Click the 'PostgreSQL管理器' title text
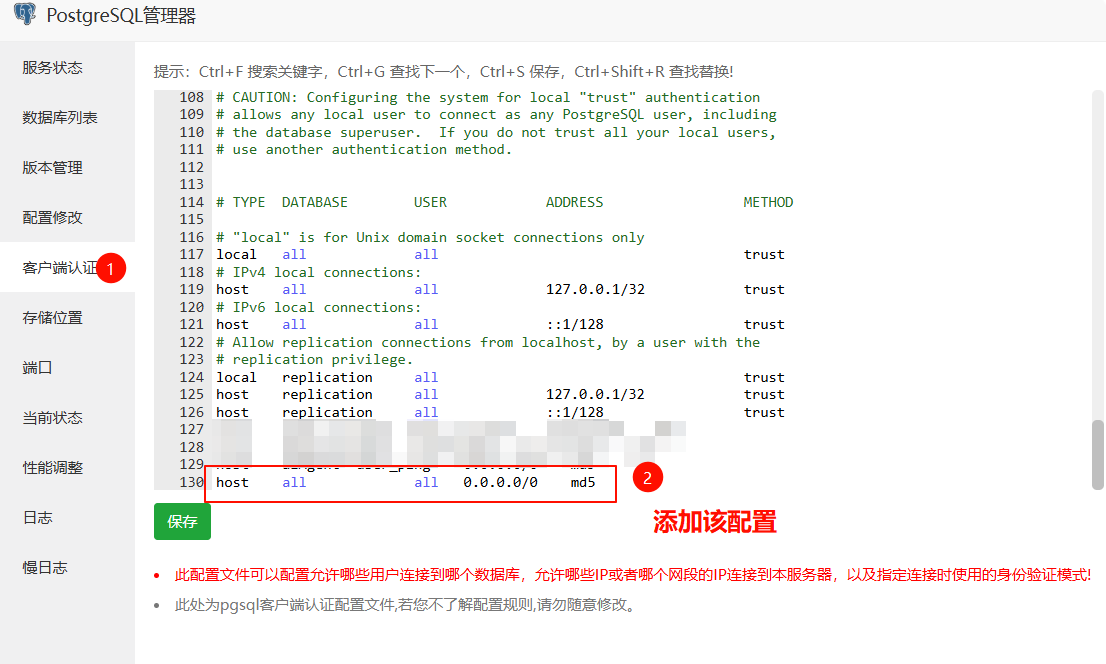The image size is (1106, 664). click(121, 16)
